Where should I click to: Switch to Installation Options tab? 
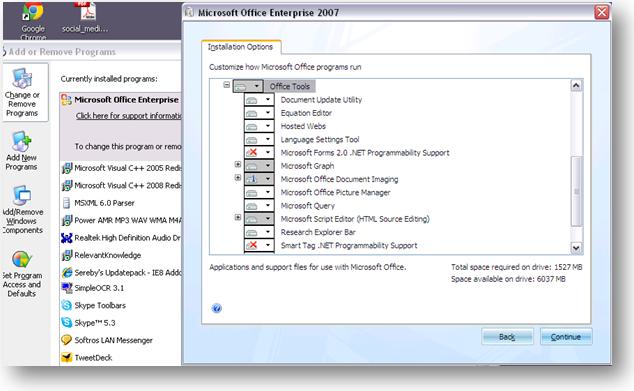click(x=241, y=47)
